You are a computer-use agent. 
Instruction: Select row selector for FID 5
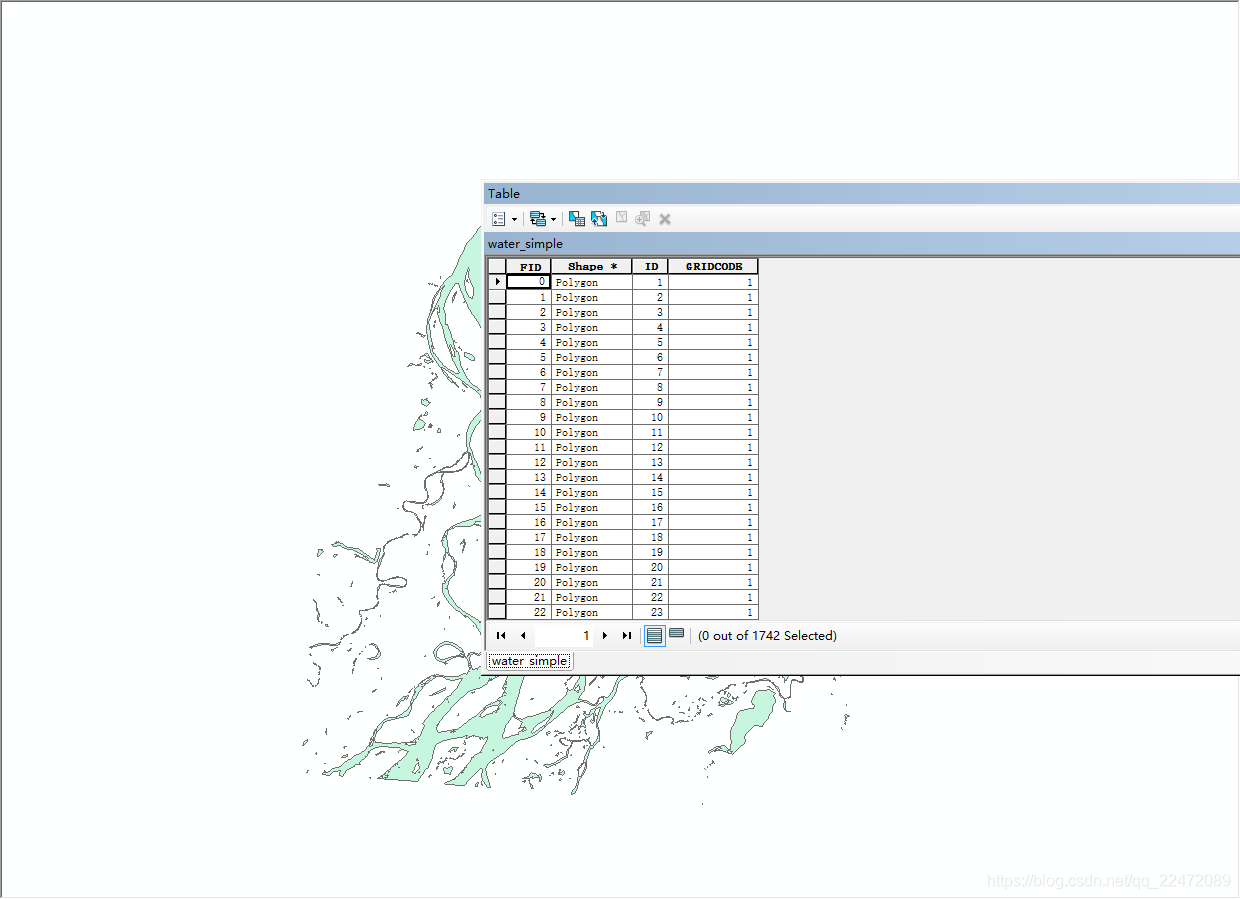(497, 357)
